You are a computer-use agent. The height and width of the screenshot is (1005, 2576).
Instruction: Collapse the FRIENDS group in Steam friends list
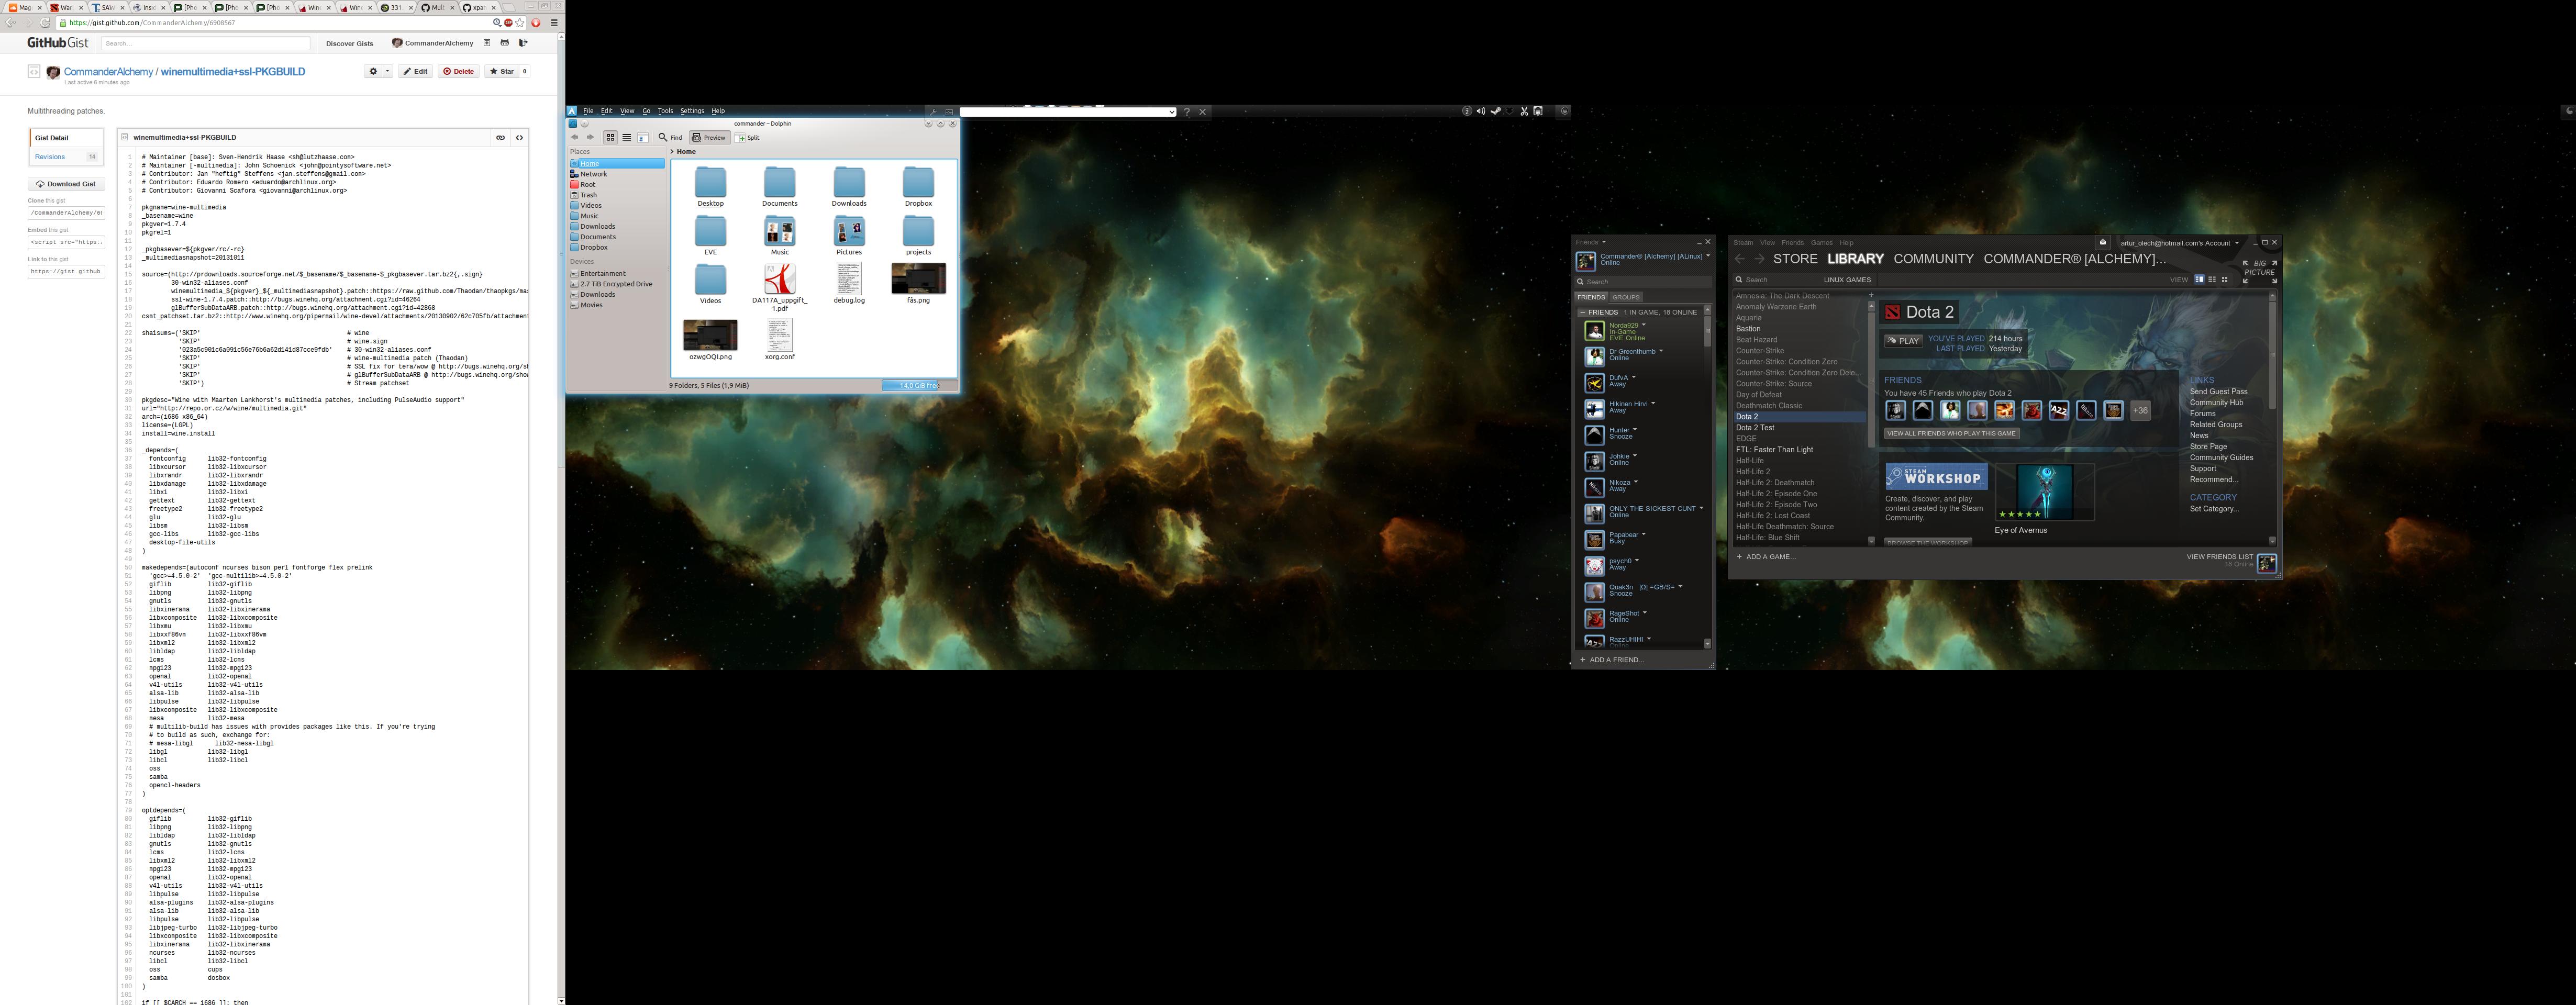click(1583, 312)
